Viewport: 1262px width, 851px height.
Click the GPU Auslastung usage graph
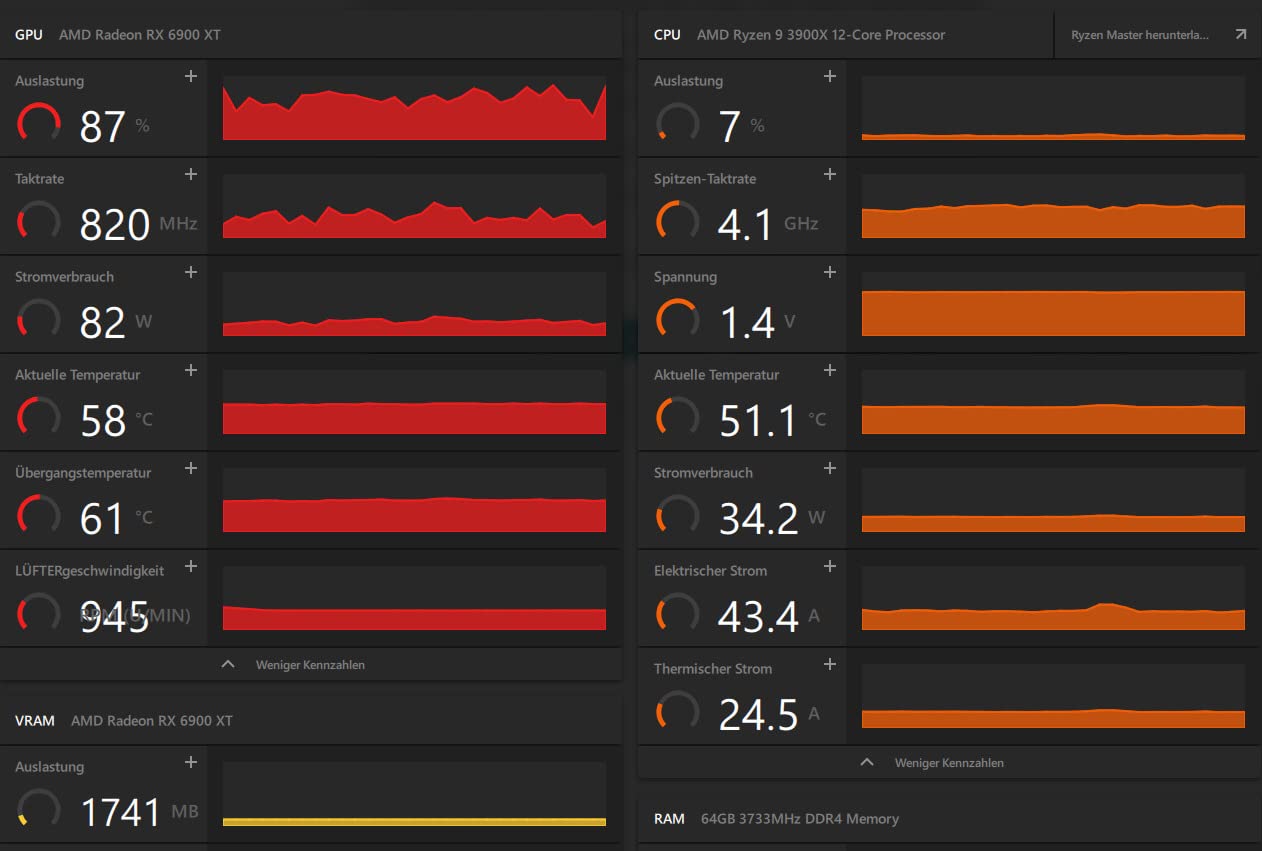click(x=414, y=108)
